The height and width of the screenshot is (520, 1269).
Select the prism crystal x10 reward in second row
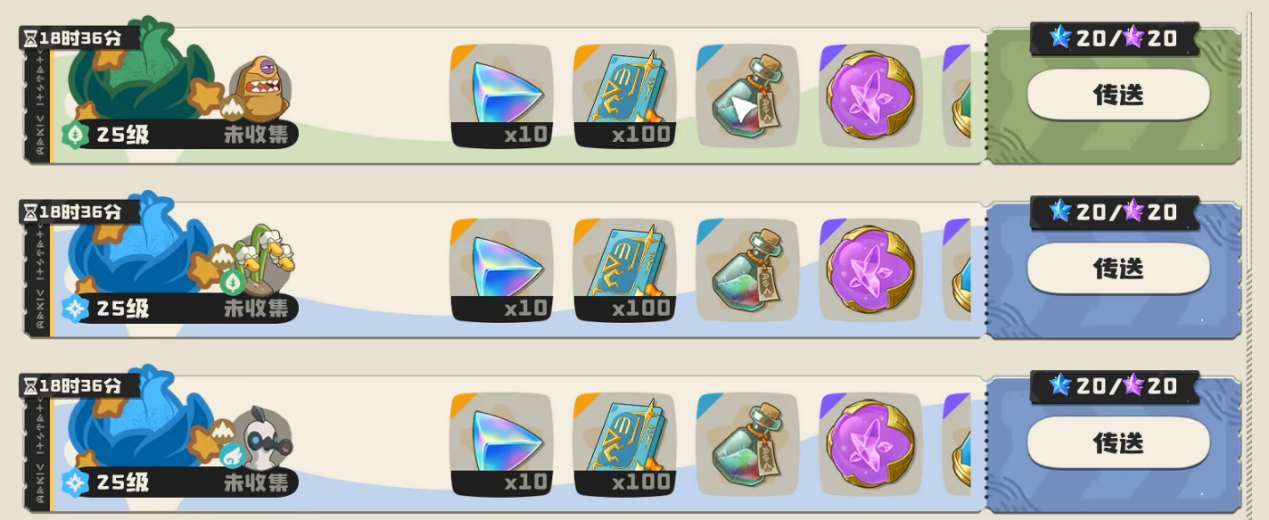[501, 270]
